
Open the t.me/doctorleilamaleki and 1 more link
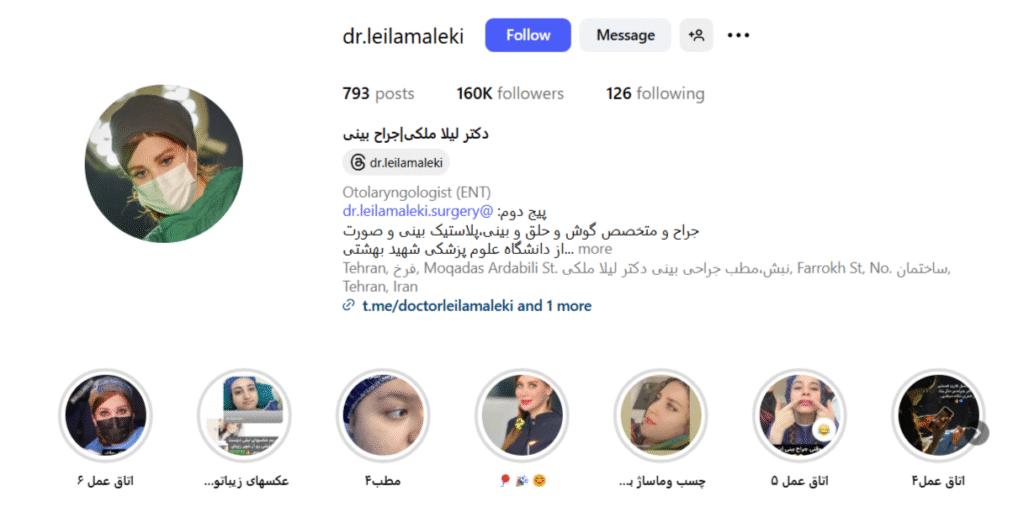click(x=477, y=306)
